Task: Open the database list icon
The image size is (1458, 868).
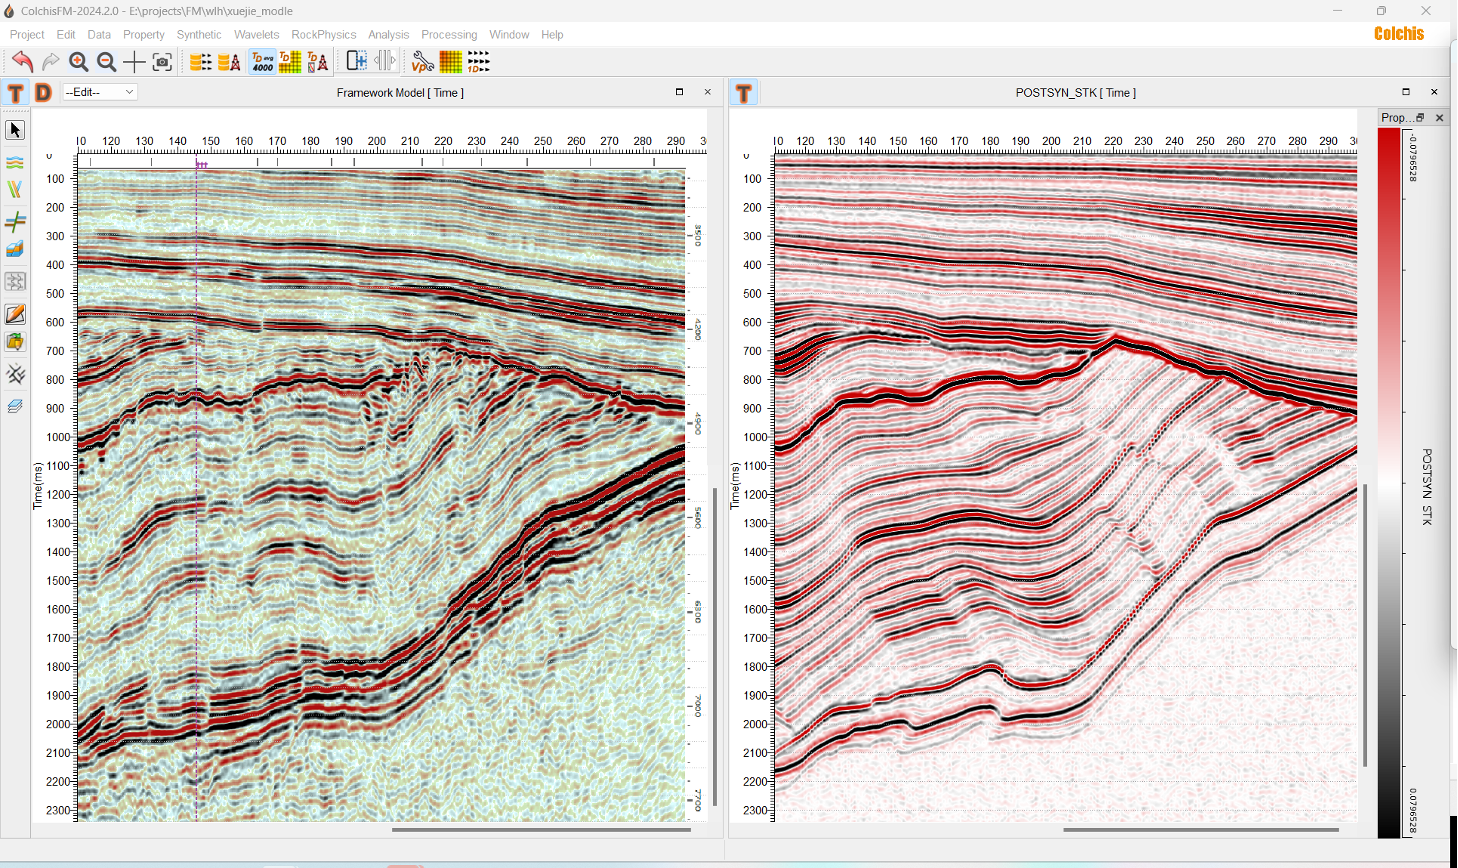Action: (201, 62)
